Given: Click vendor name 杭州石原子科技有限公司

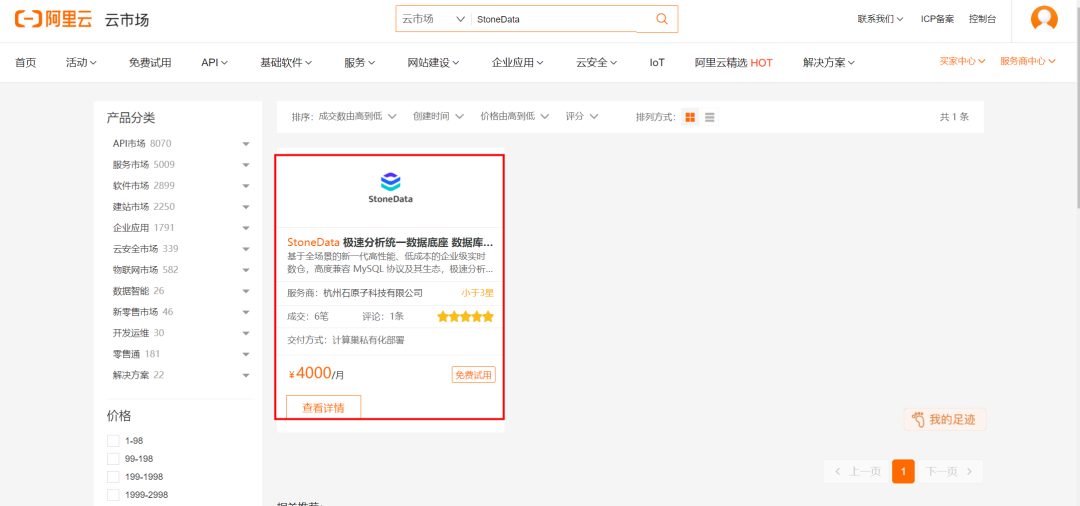Looking at the screenshot, I should click(x=373, y=293).
